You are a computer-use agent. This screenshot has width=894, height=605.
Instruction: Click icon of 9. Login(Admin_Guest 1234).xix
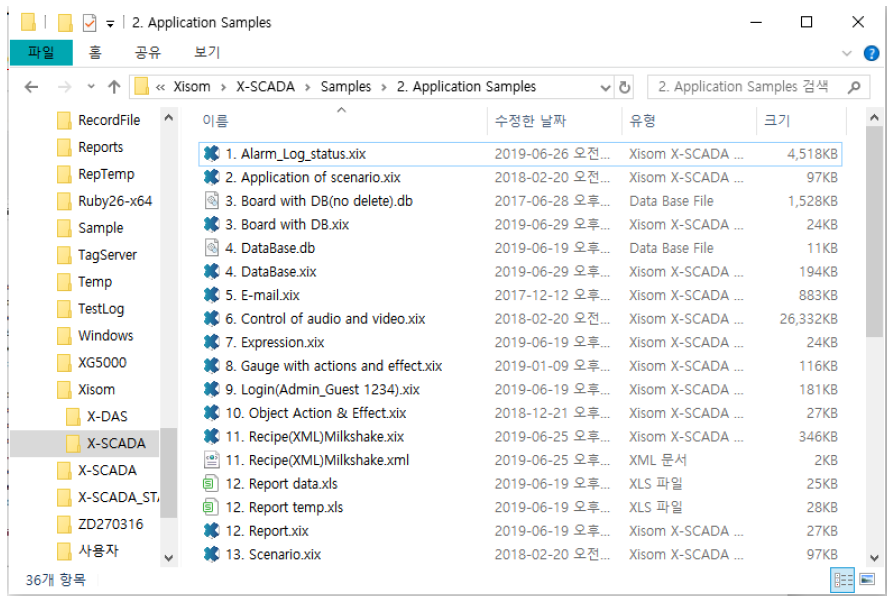click(x=212, y=389)
